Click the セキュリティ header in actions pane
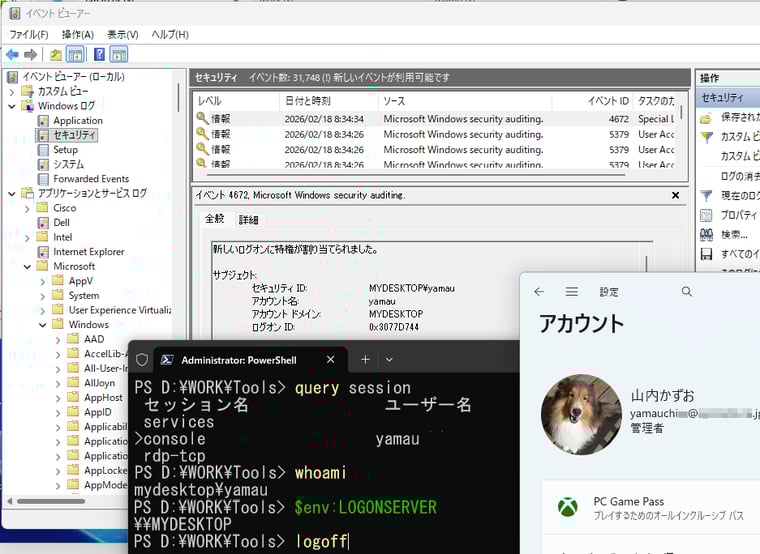760x554 pixels. click(x=728, y=98)
